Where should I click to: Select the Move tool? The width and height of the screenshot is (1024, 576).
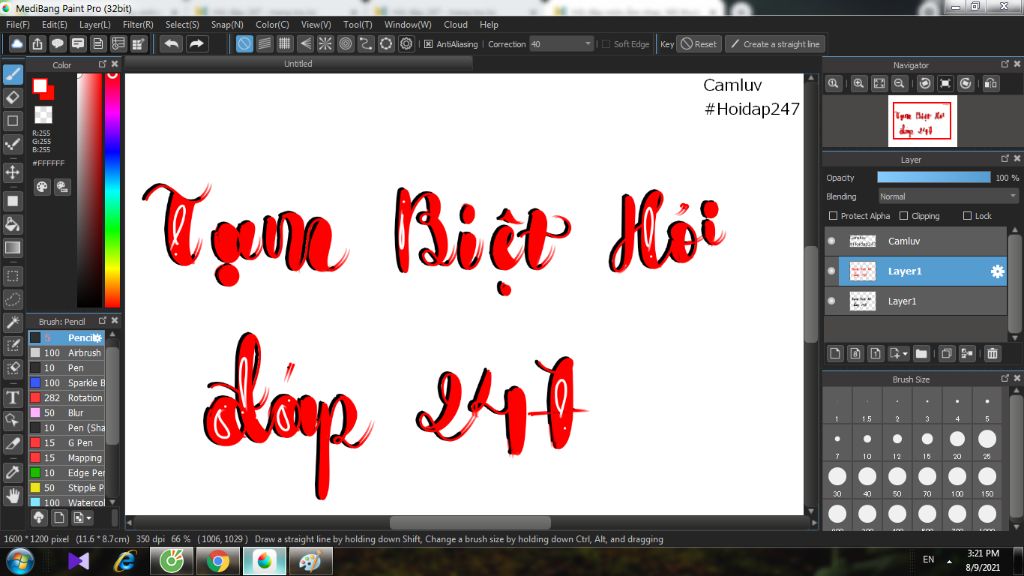(x=12, y=172)
